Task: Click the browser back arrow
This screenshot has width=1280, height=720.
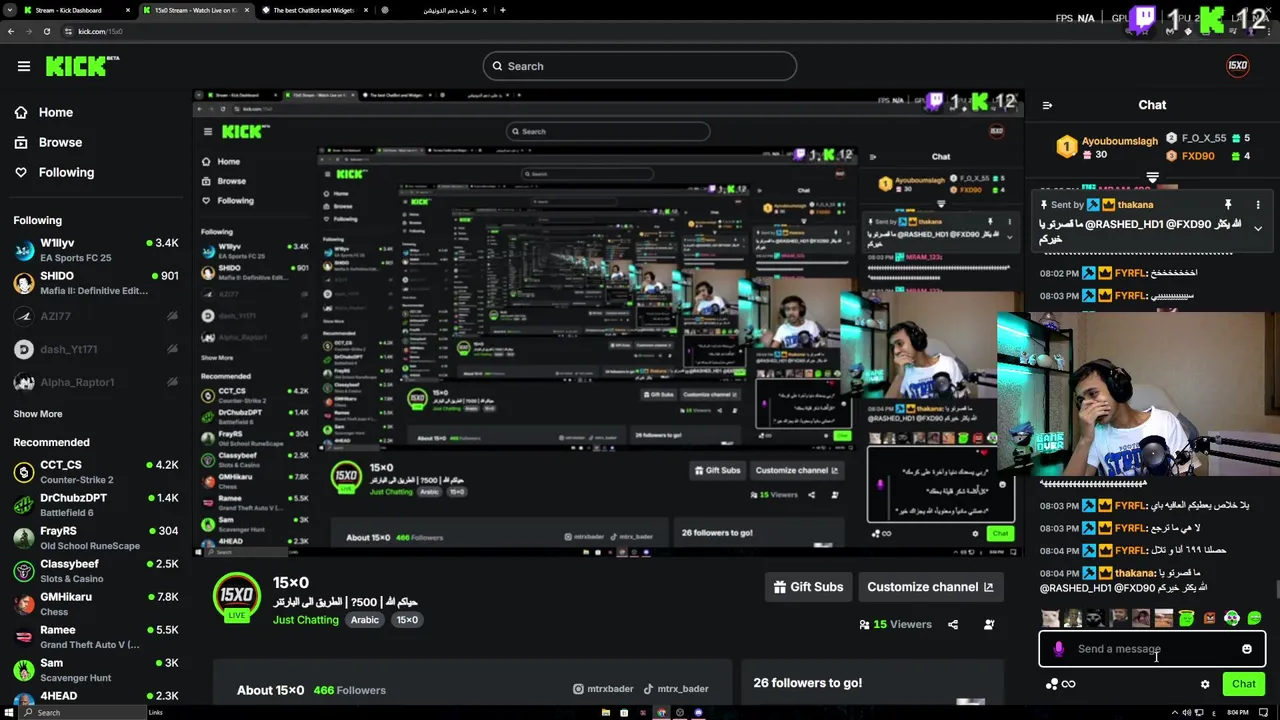Action: click(x=11, y=31)
